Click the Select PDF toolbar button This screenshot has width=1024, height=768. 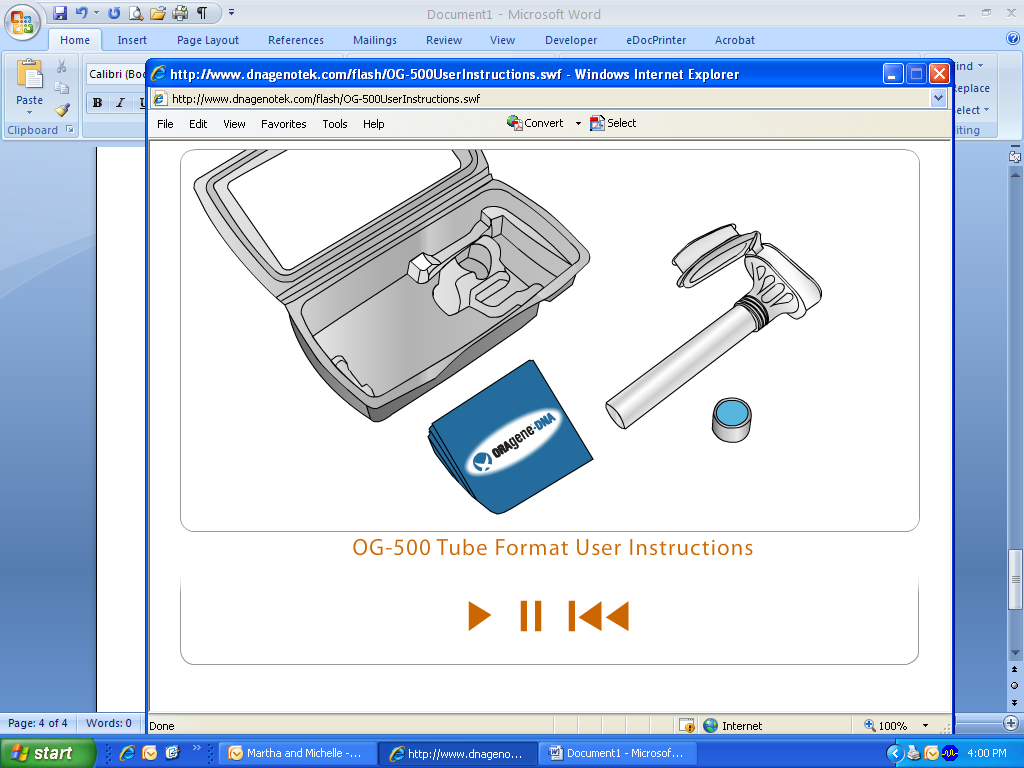coord(613,123)
